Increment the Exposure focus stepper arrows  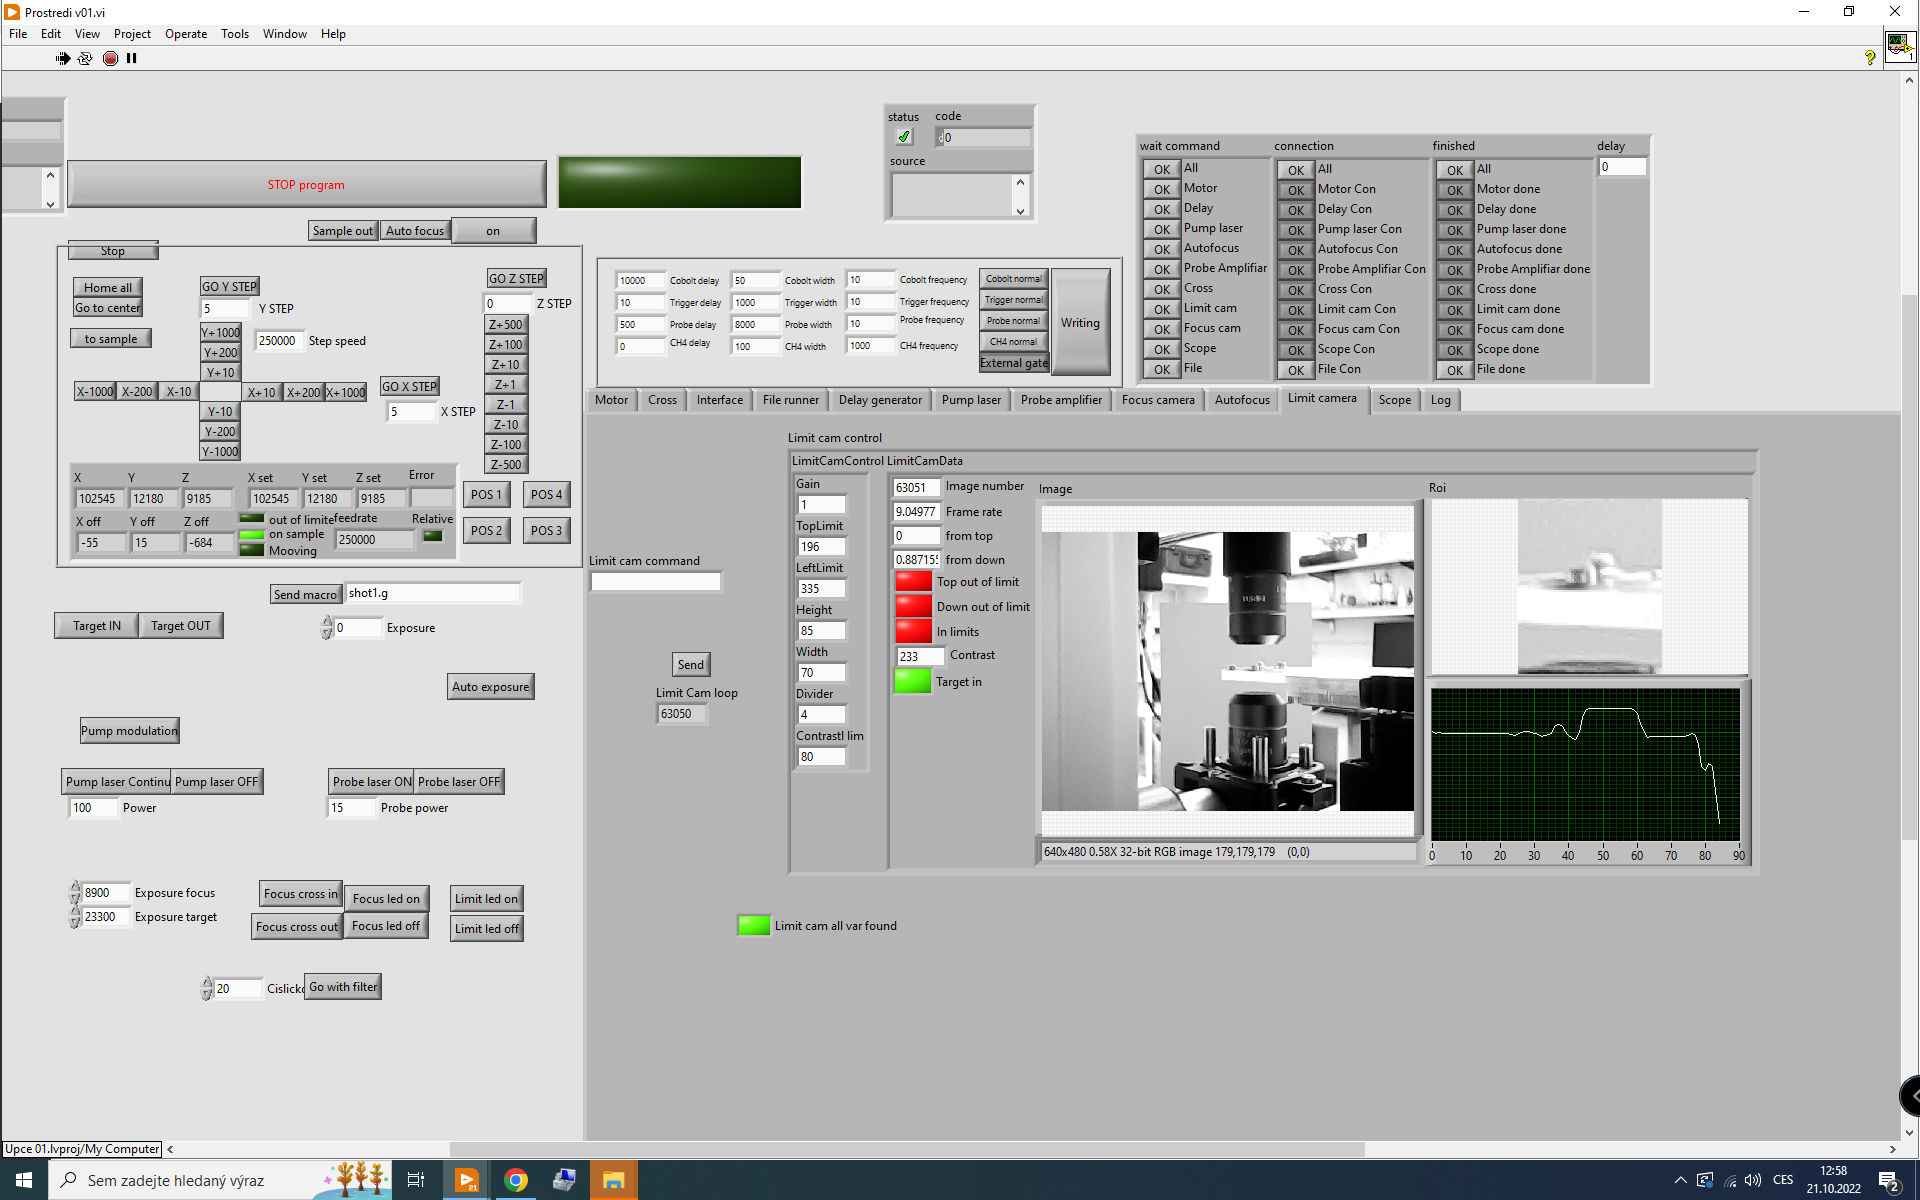pyautogui.click(x=75, y=887)
